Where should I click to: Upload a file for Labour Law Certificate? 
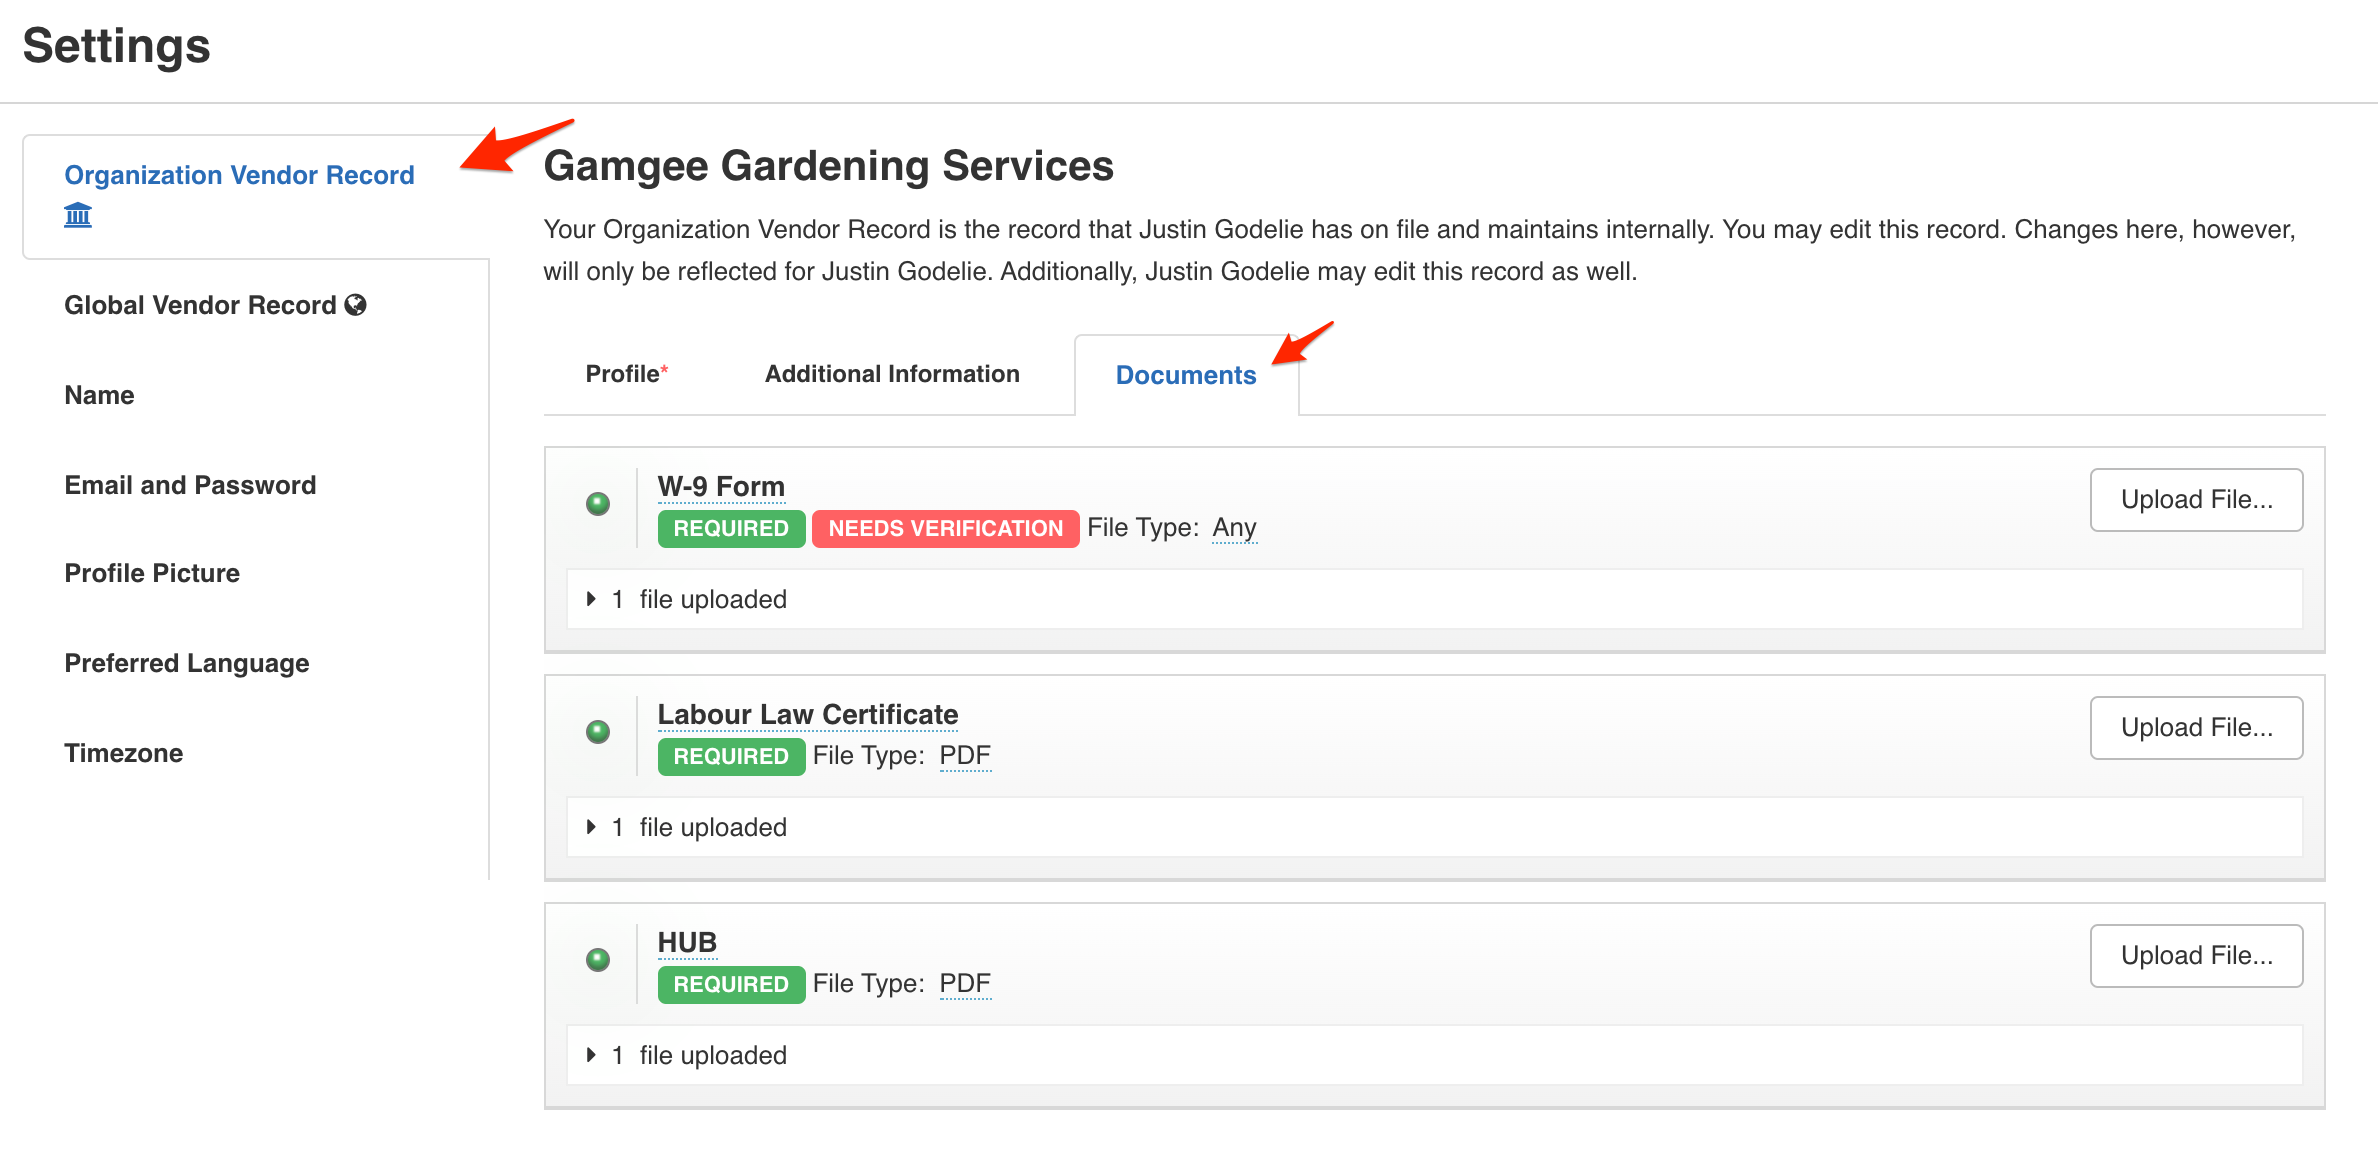click(x=2196, y=727)
